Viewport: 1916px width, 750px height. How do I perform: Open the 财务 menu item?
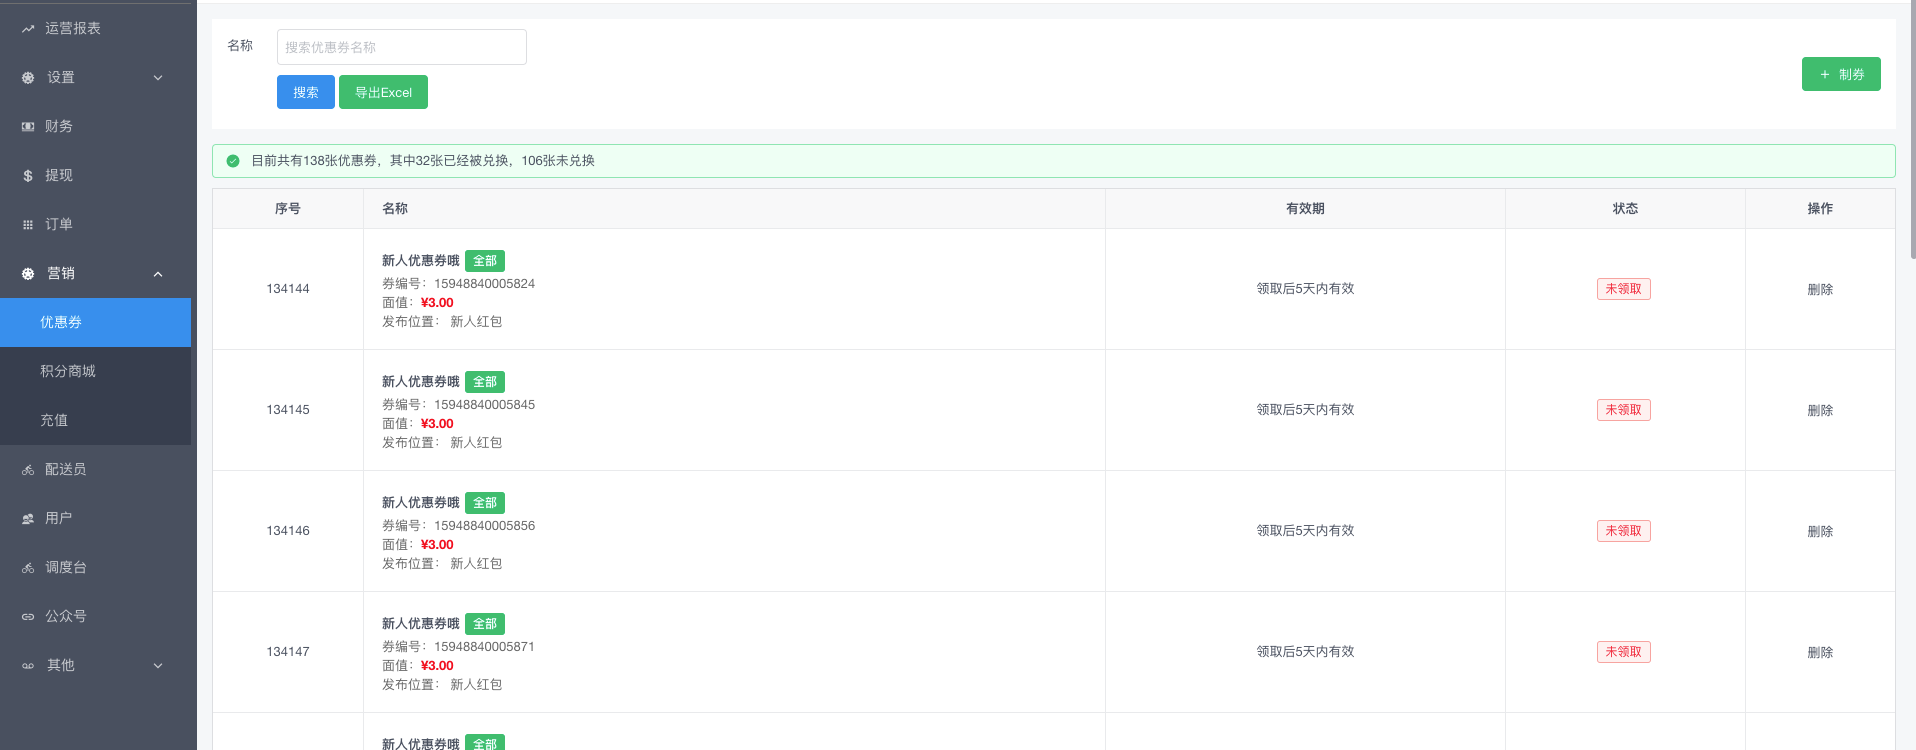[95, 127]
